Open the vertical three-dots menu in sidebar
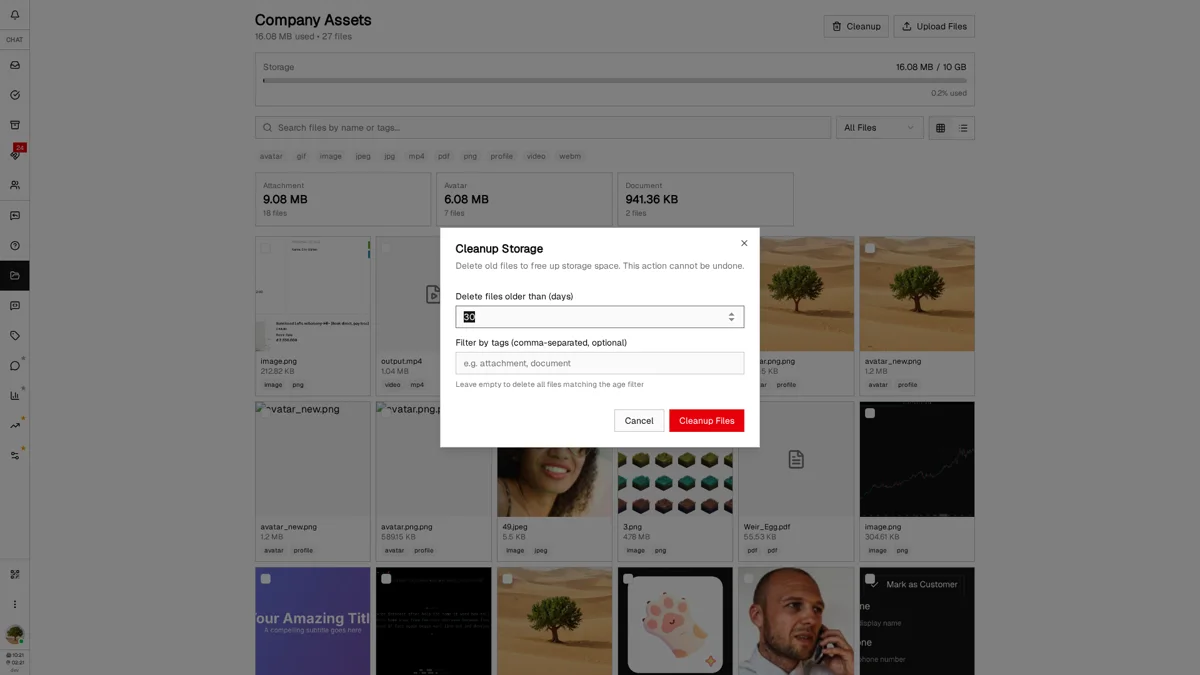This screenshot has width=1200, height=675. coord(15,604)
